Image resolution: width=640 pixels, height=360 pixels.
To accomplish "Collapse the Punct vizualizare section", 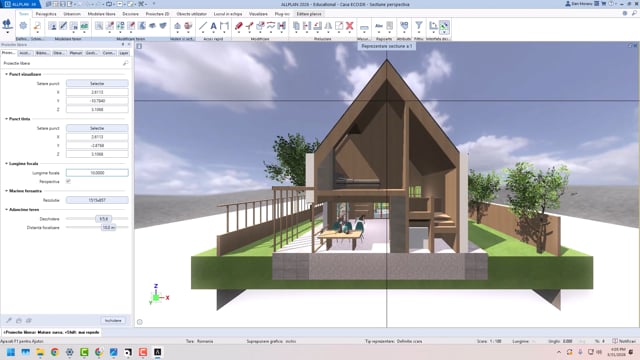I will coord(6,74).
